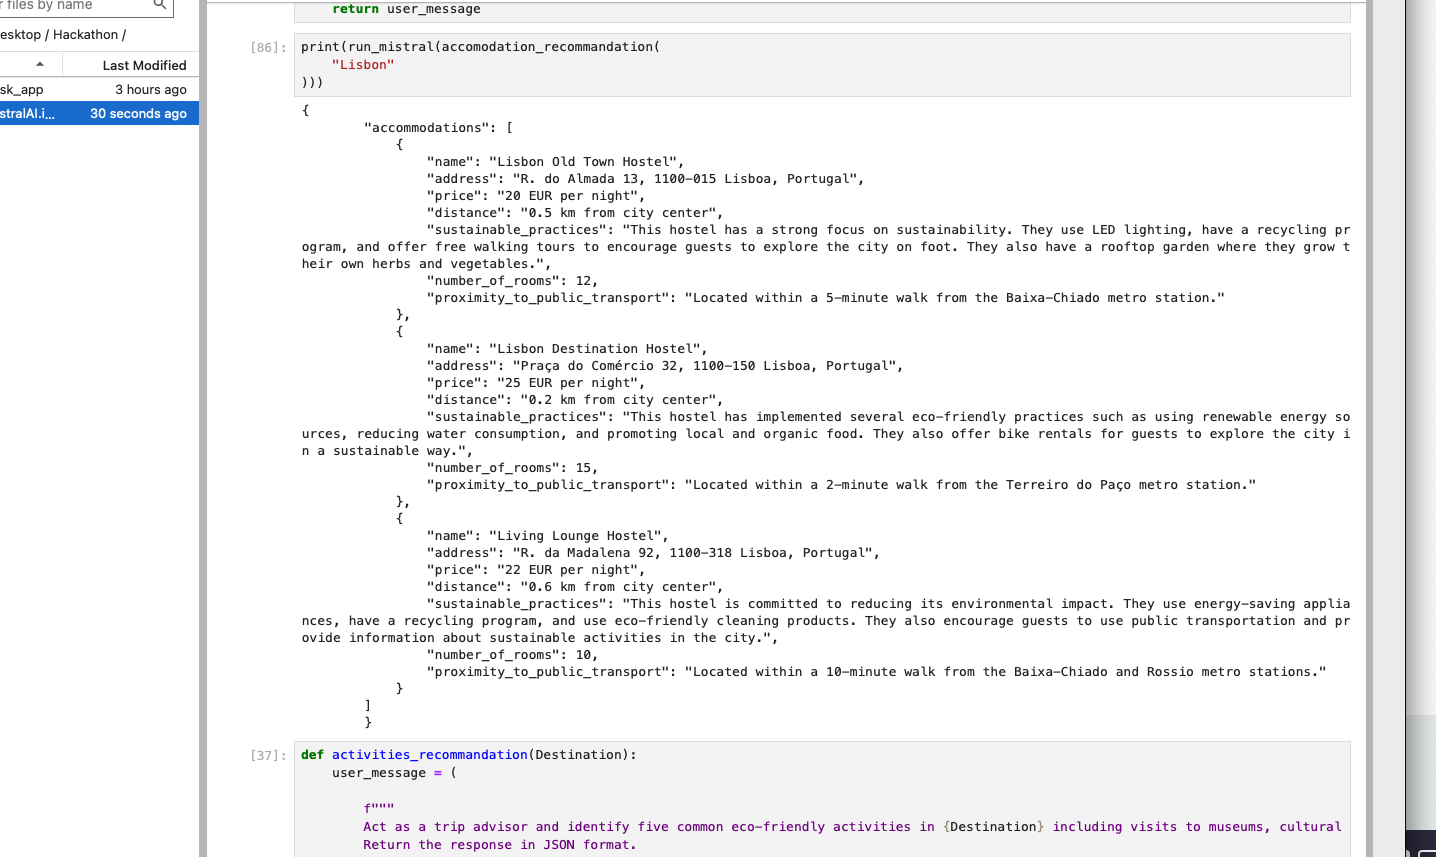
Task: Click the '3 hours ago' modified time
Action: [151, 89]
